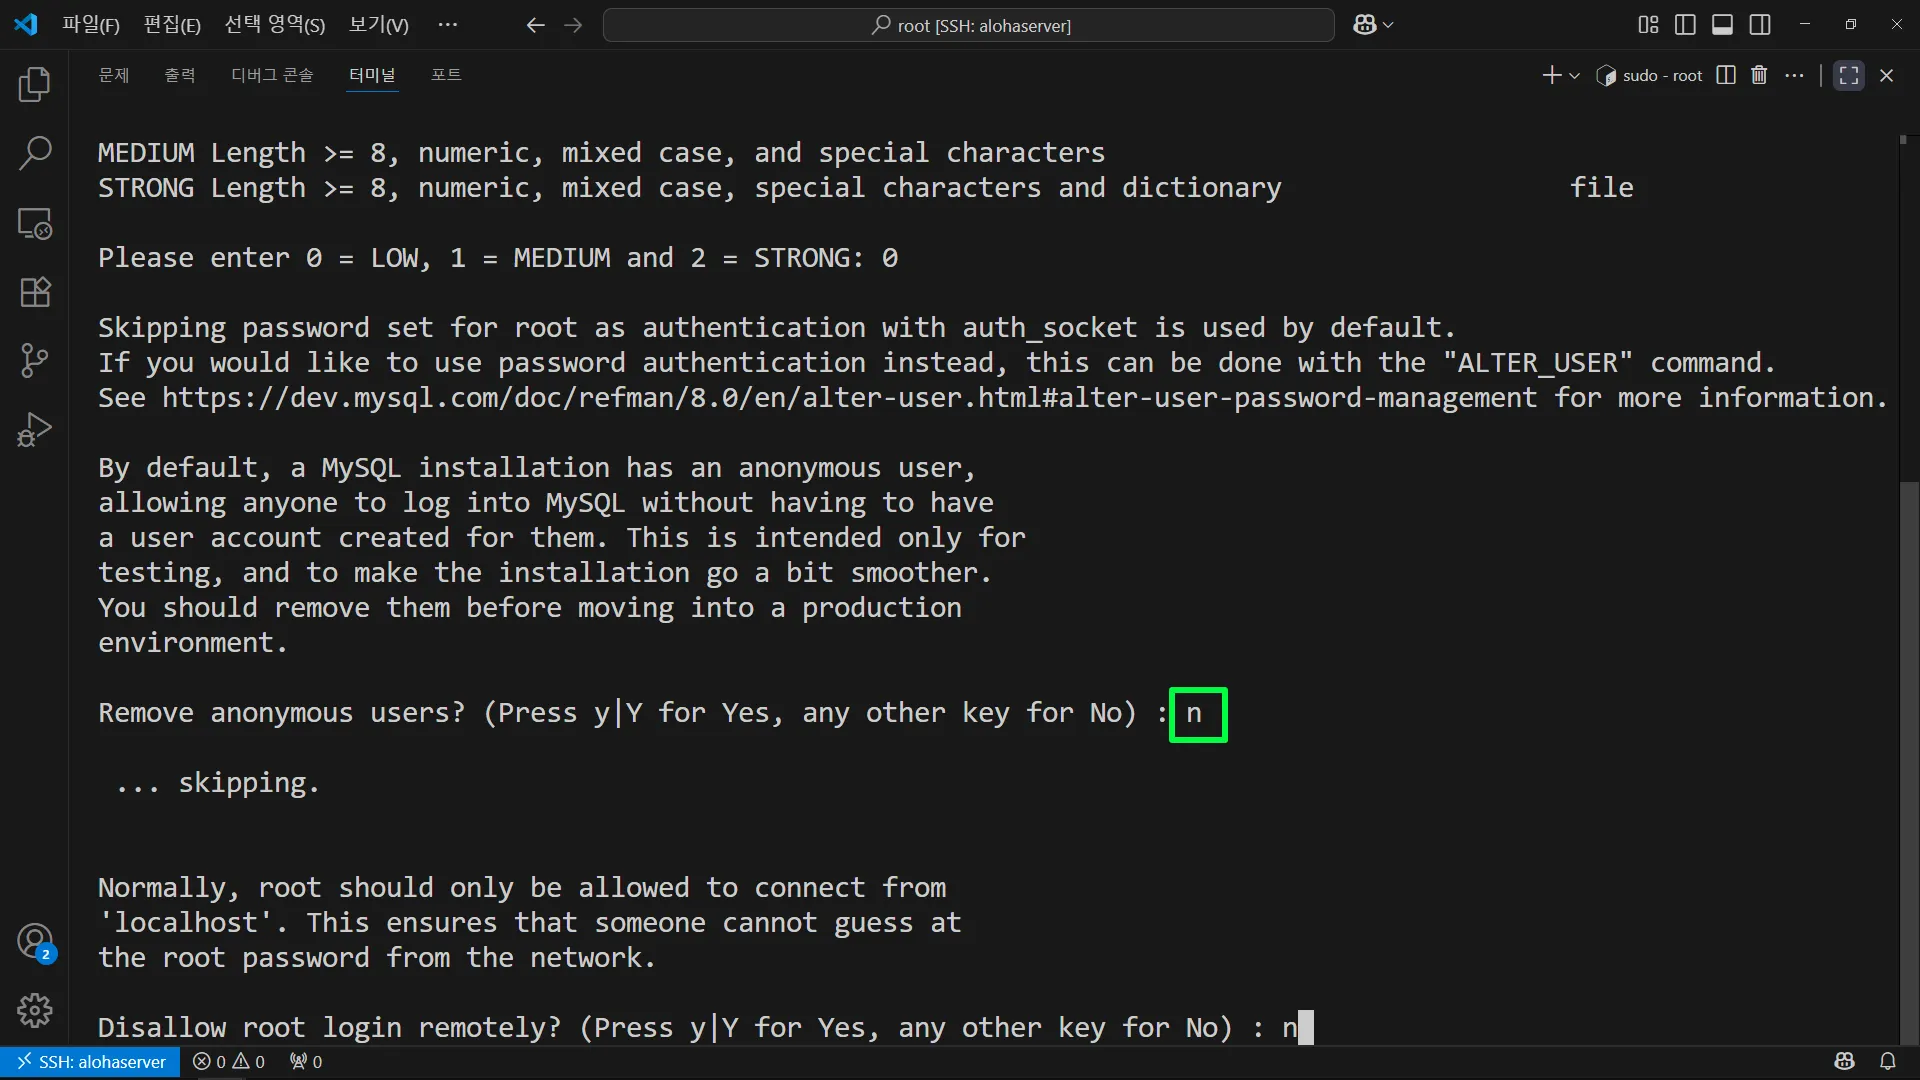Screen dimensions: 1920x1080
Task: Open Copilot chat dropdown in title bar
Action: coord(1388,25)
